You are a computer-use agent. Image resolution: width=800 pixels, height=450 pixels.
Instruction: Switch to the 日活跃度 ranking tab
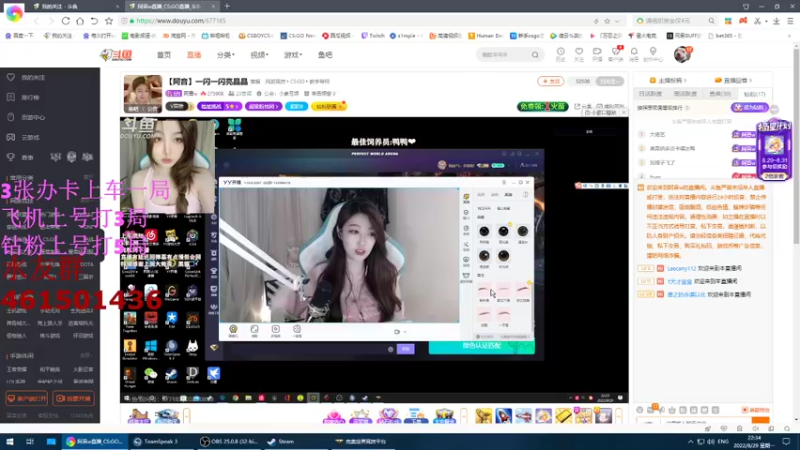tap(651, 94)
